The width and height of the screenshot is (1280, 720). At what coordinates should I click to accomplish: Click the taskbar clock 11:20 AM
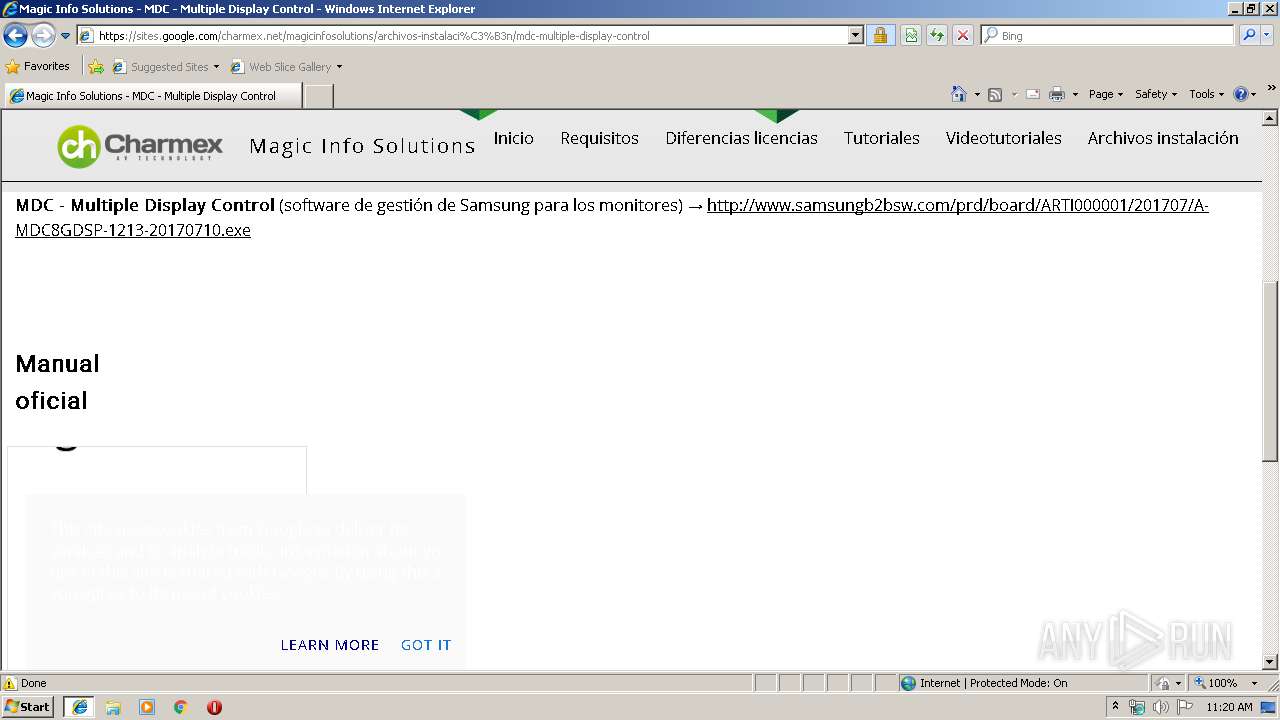click(x=1229, y=707)
